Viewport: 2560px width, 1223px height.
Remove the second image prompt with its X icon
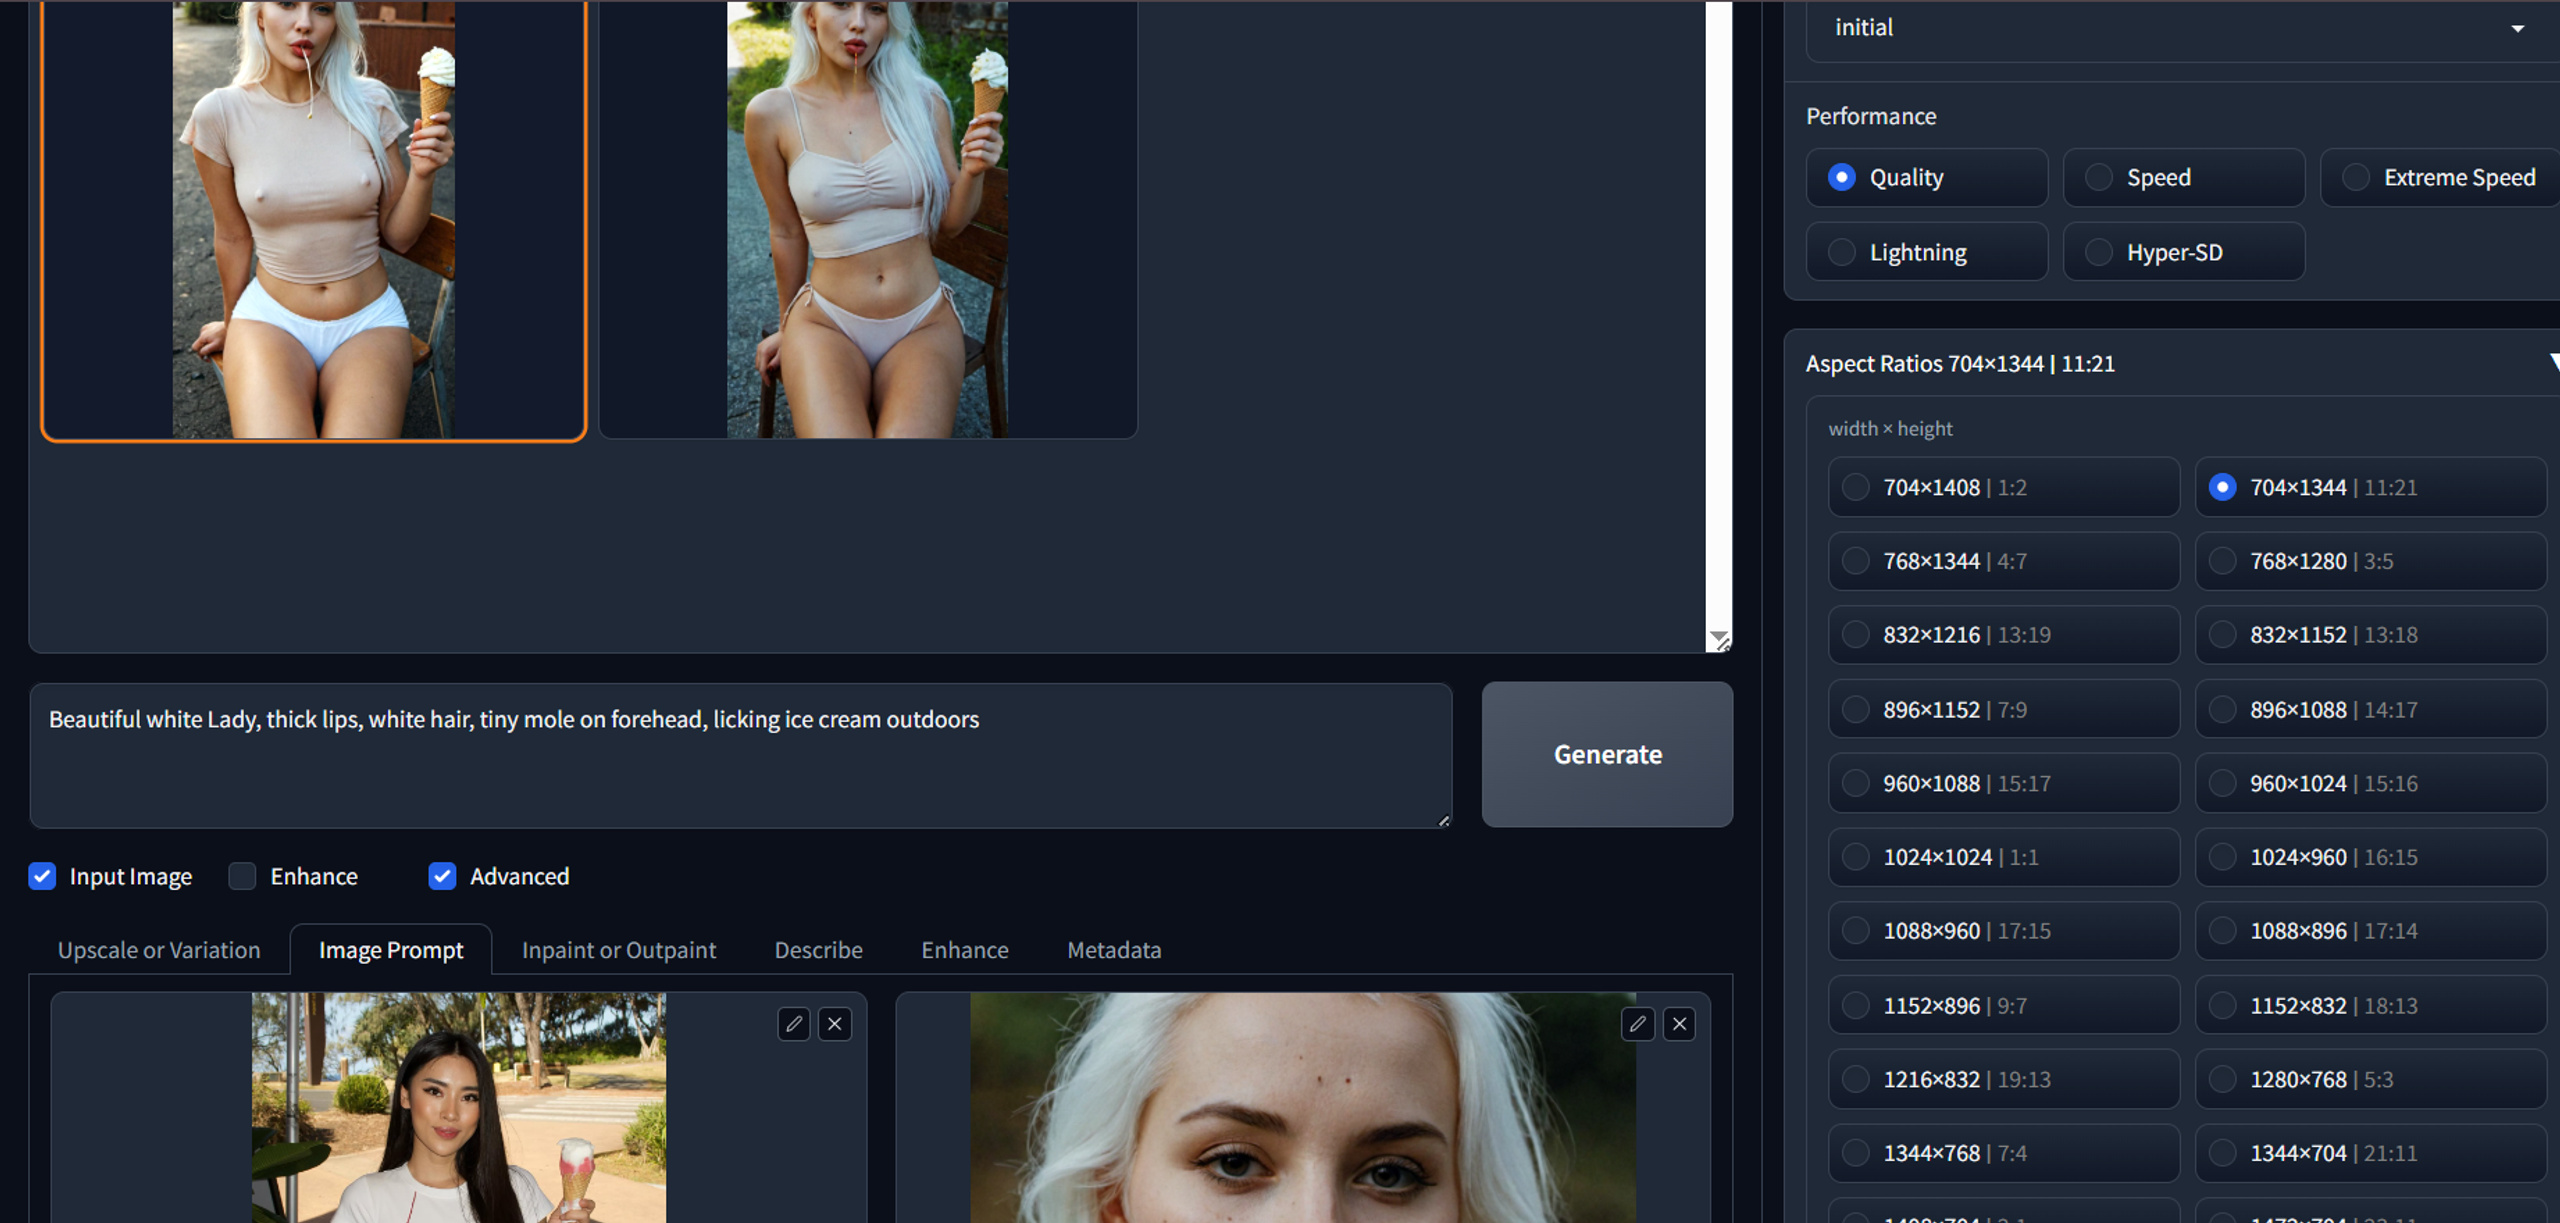coord(1680,1024)
